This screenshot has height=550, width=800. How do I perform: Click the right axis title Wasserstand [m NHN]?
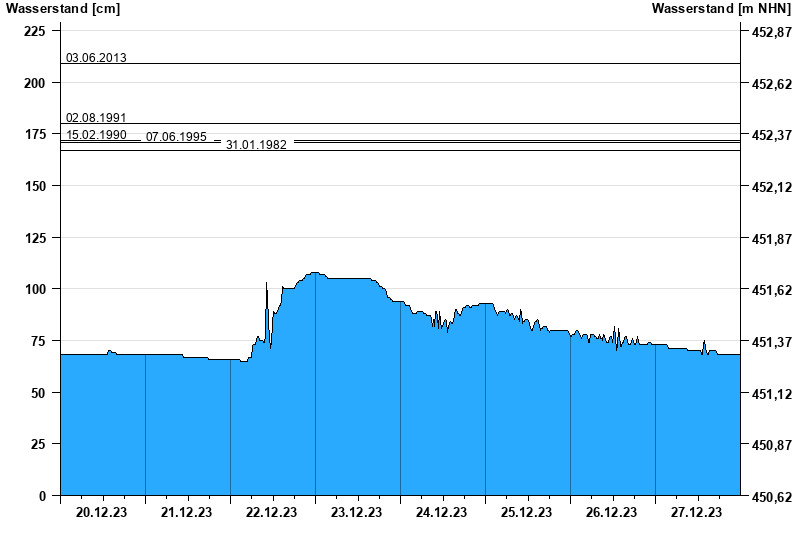tap(724, 9)
